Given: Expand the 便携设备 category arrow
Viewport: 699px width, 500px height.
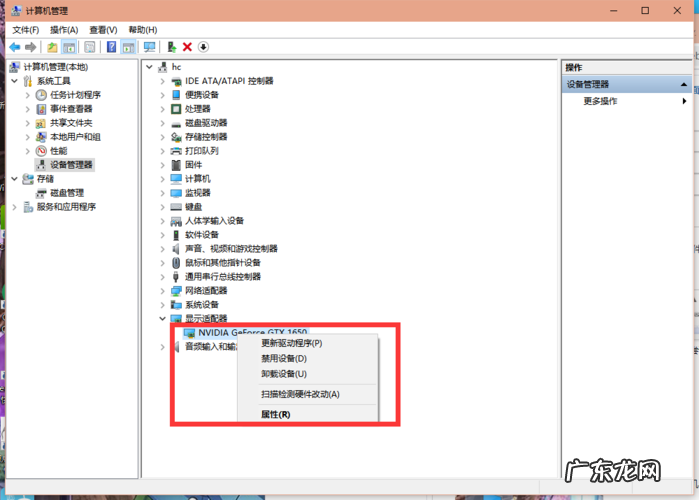Looking at the screenshot, I should [x=162, y=95].
